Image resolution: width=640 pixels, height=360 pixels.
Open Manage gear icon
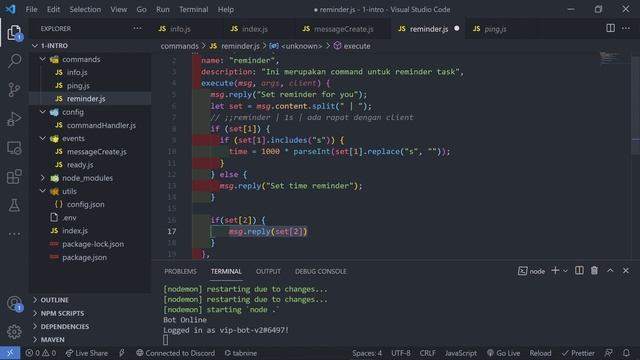pyautogui.click(x=14, y=331)
